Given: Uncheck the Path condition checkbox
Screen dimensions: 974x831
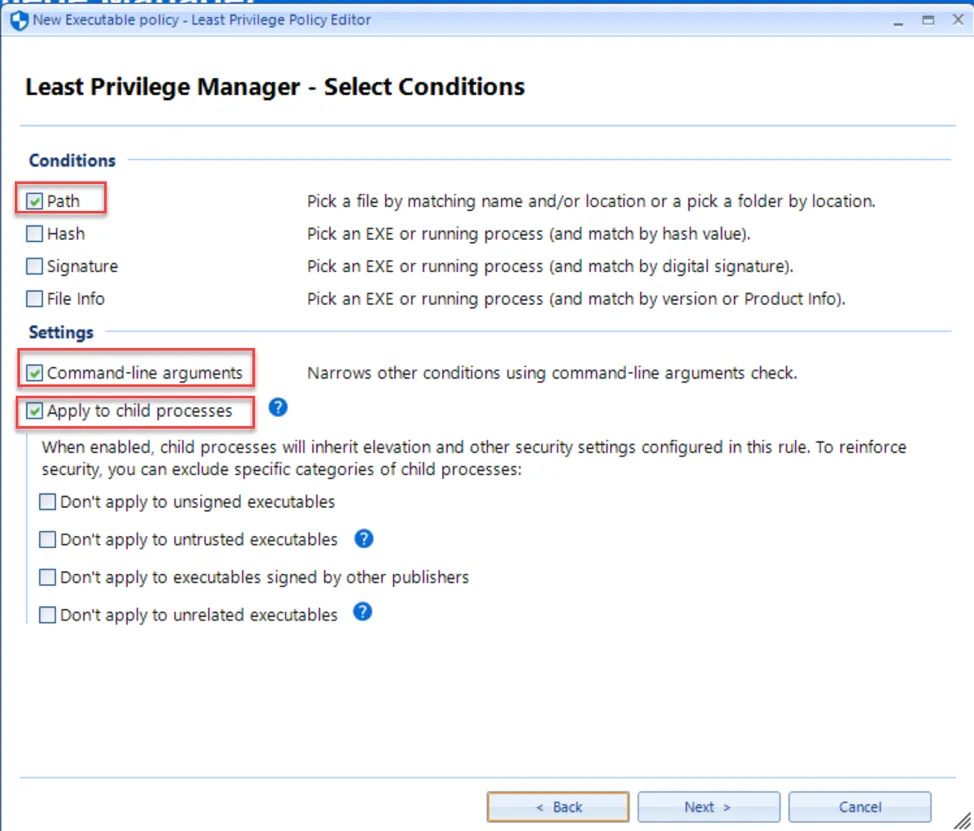Looking at the screenshot, I should click(35, 202).
